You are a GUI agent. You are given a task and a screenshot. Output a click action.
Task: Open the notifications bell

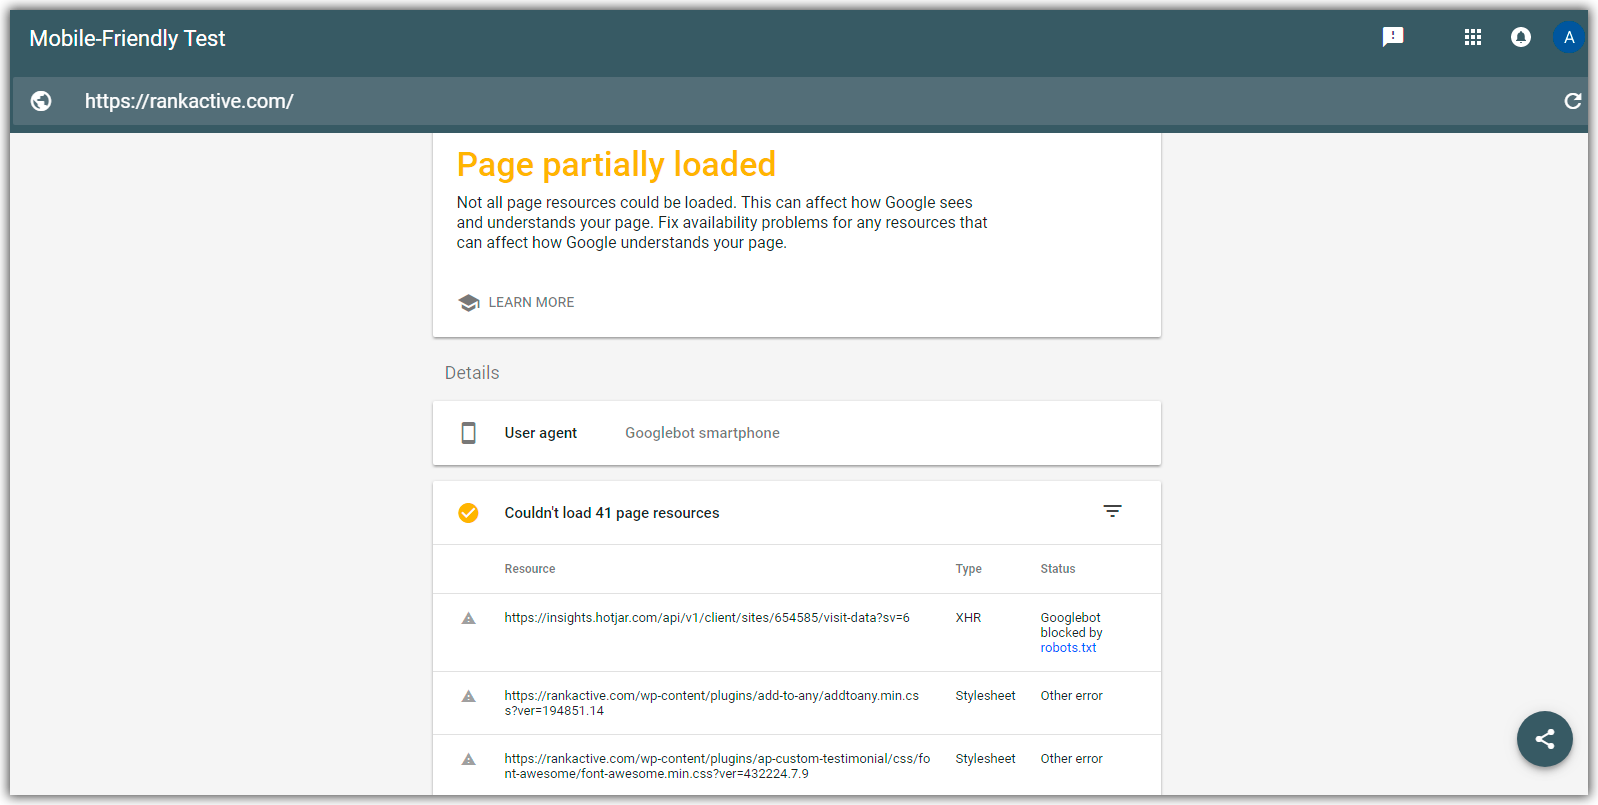(1521, 37)
